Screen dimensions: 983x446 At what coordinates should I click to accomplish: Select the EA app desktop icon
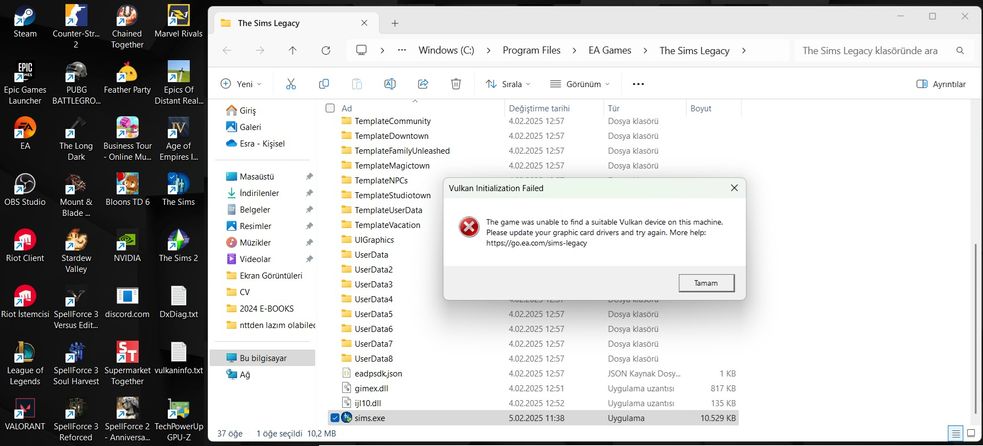25,133
